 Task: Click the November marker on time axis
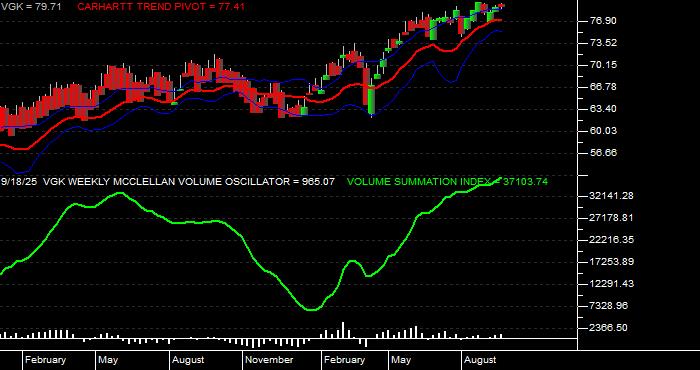point(270,360)
